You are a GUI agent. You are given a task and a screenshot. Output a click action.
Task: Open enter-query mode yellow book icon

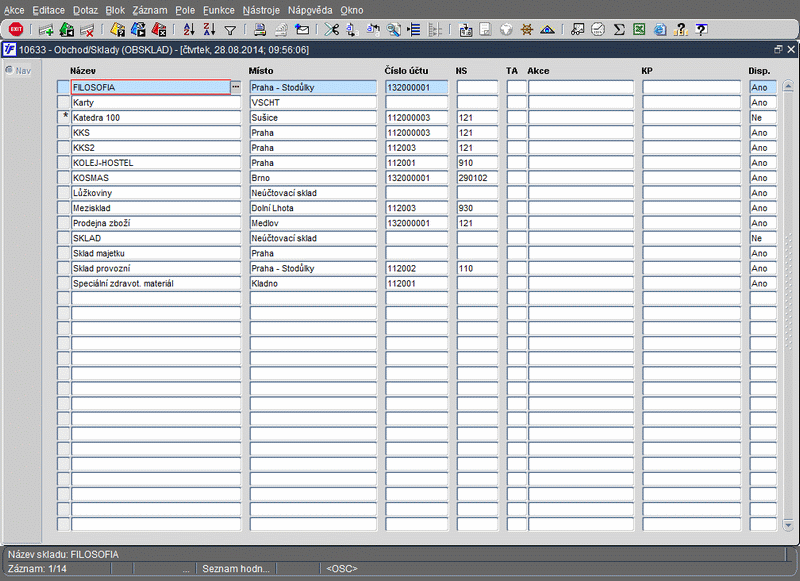coord(117,30)
